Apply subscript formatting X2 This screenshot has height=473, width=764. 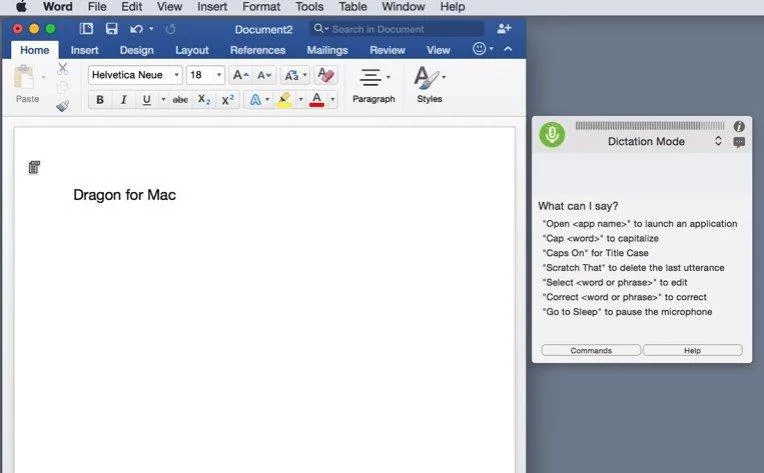(204, 100)
